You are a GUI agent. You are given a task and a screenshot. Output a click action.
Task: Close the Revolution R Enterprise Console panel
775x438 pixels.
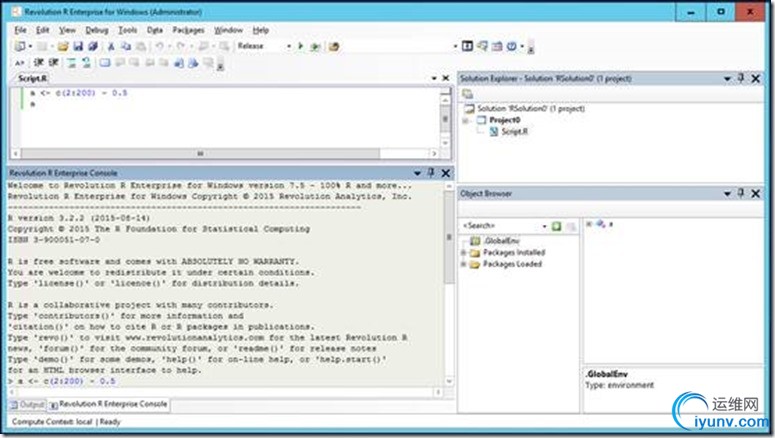click(446, 173)
